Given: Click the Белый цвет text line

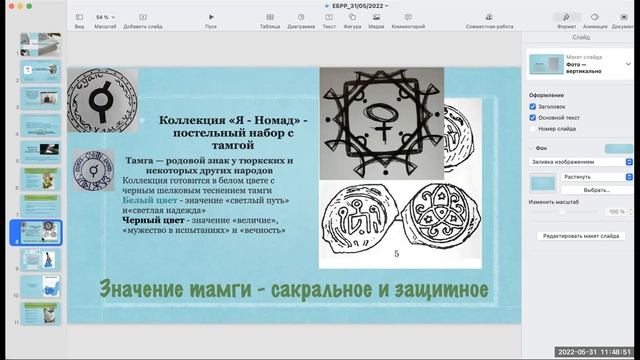Looking at the screenshot, I should [206, 205].
